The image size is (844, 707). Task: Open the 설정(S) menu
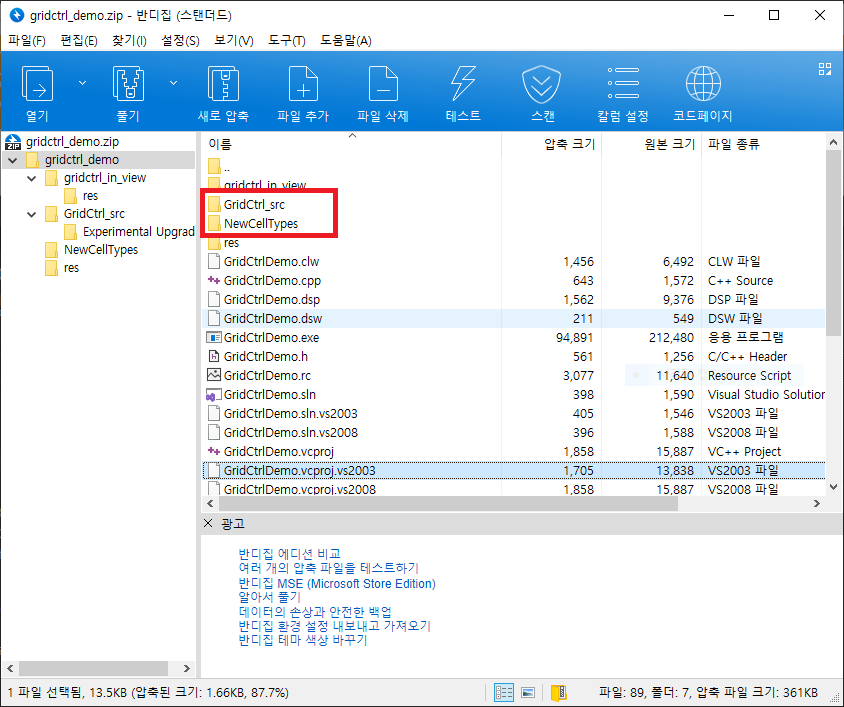tap(180, 41)
